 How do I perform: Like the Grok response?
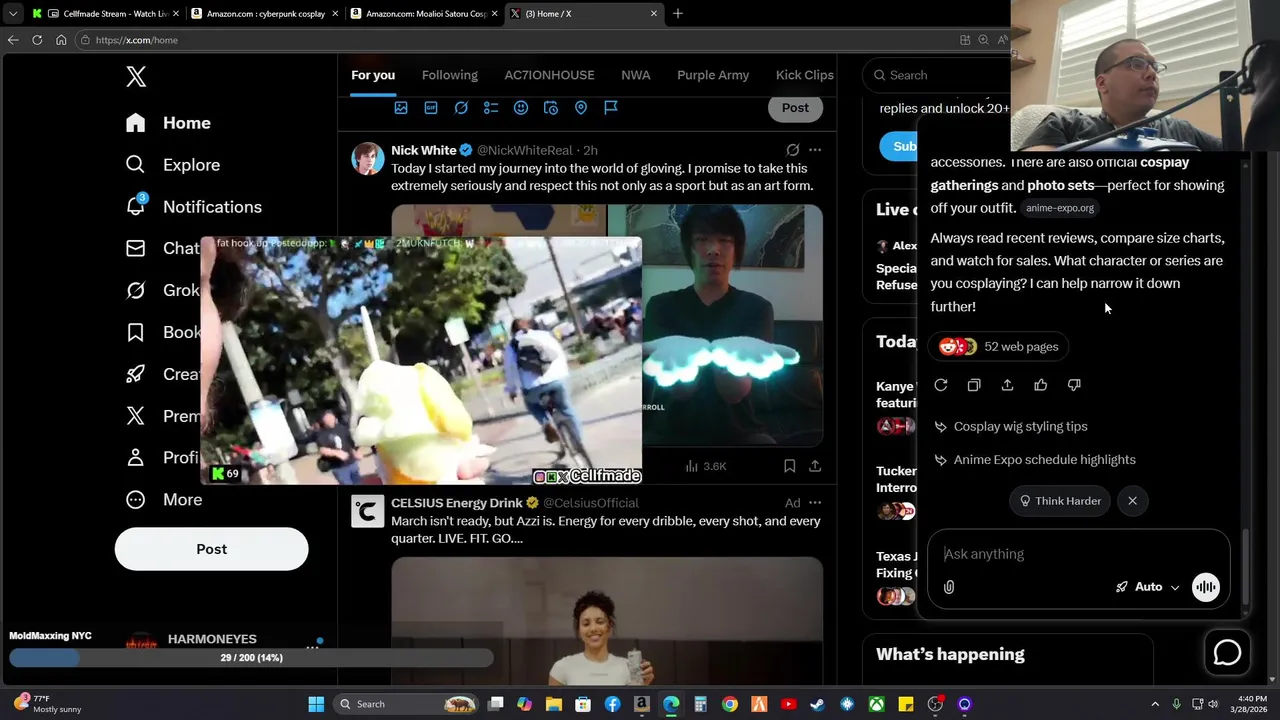click(x=1041, y=385)
